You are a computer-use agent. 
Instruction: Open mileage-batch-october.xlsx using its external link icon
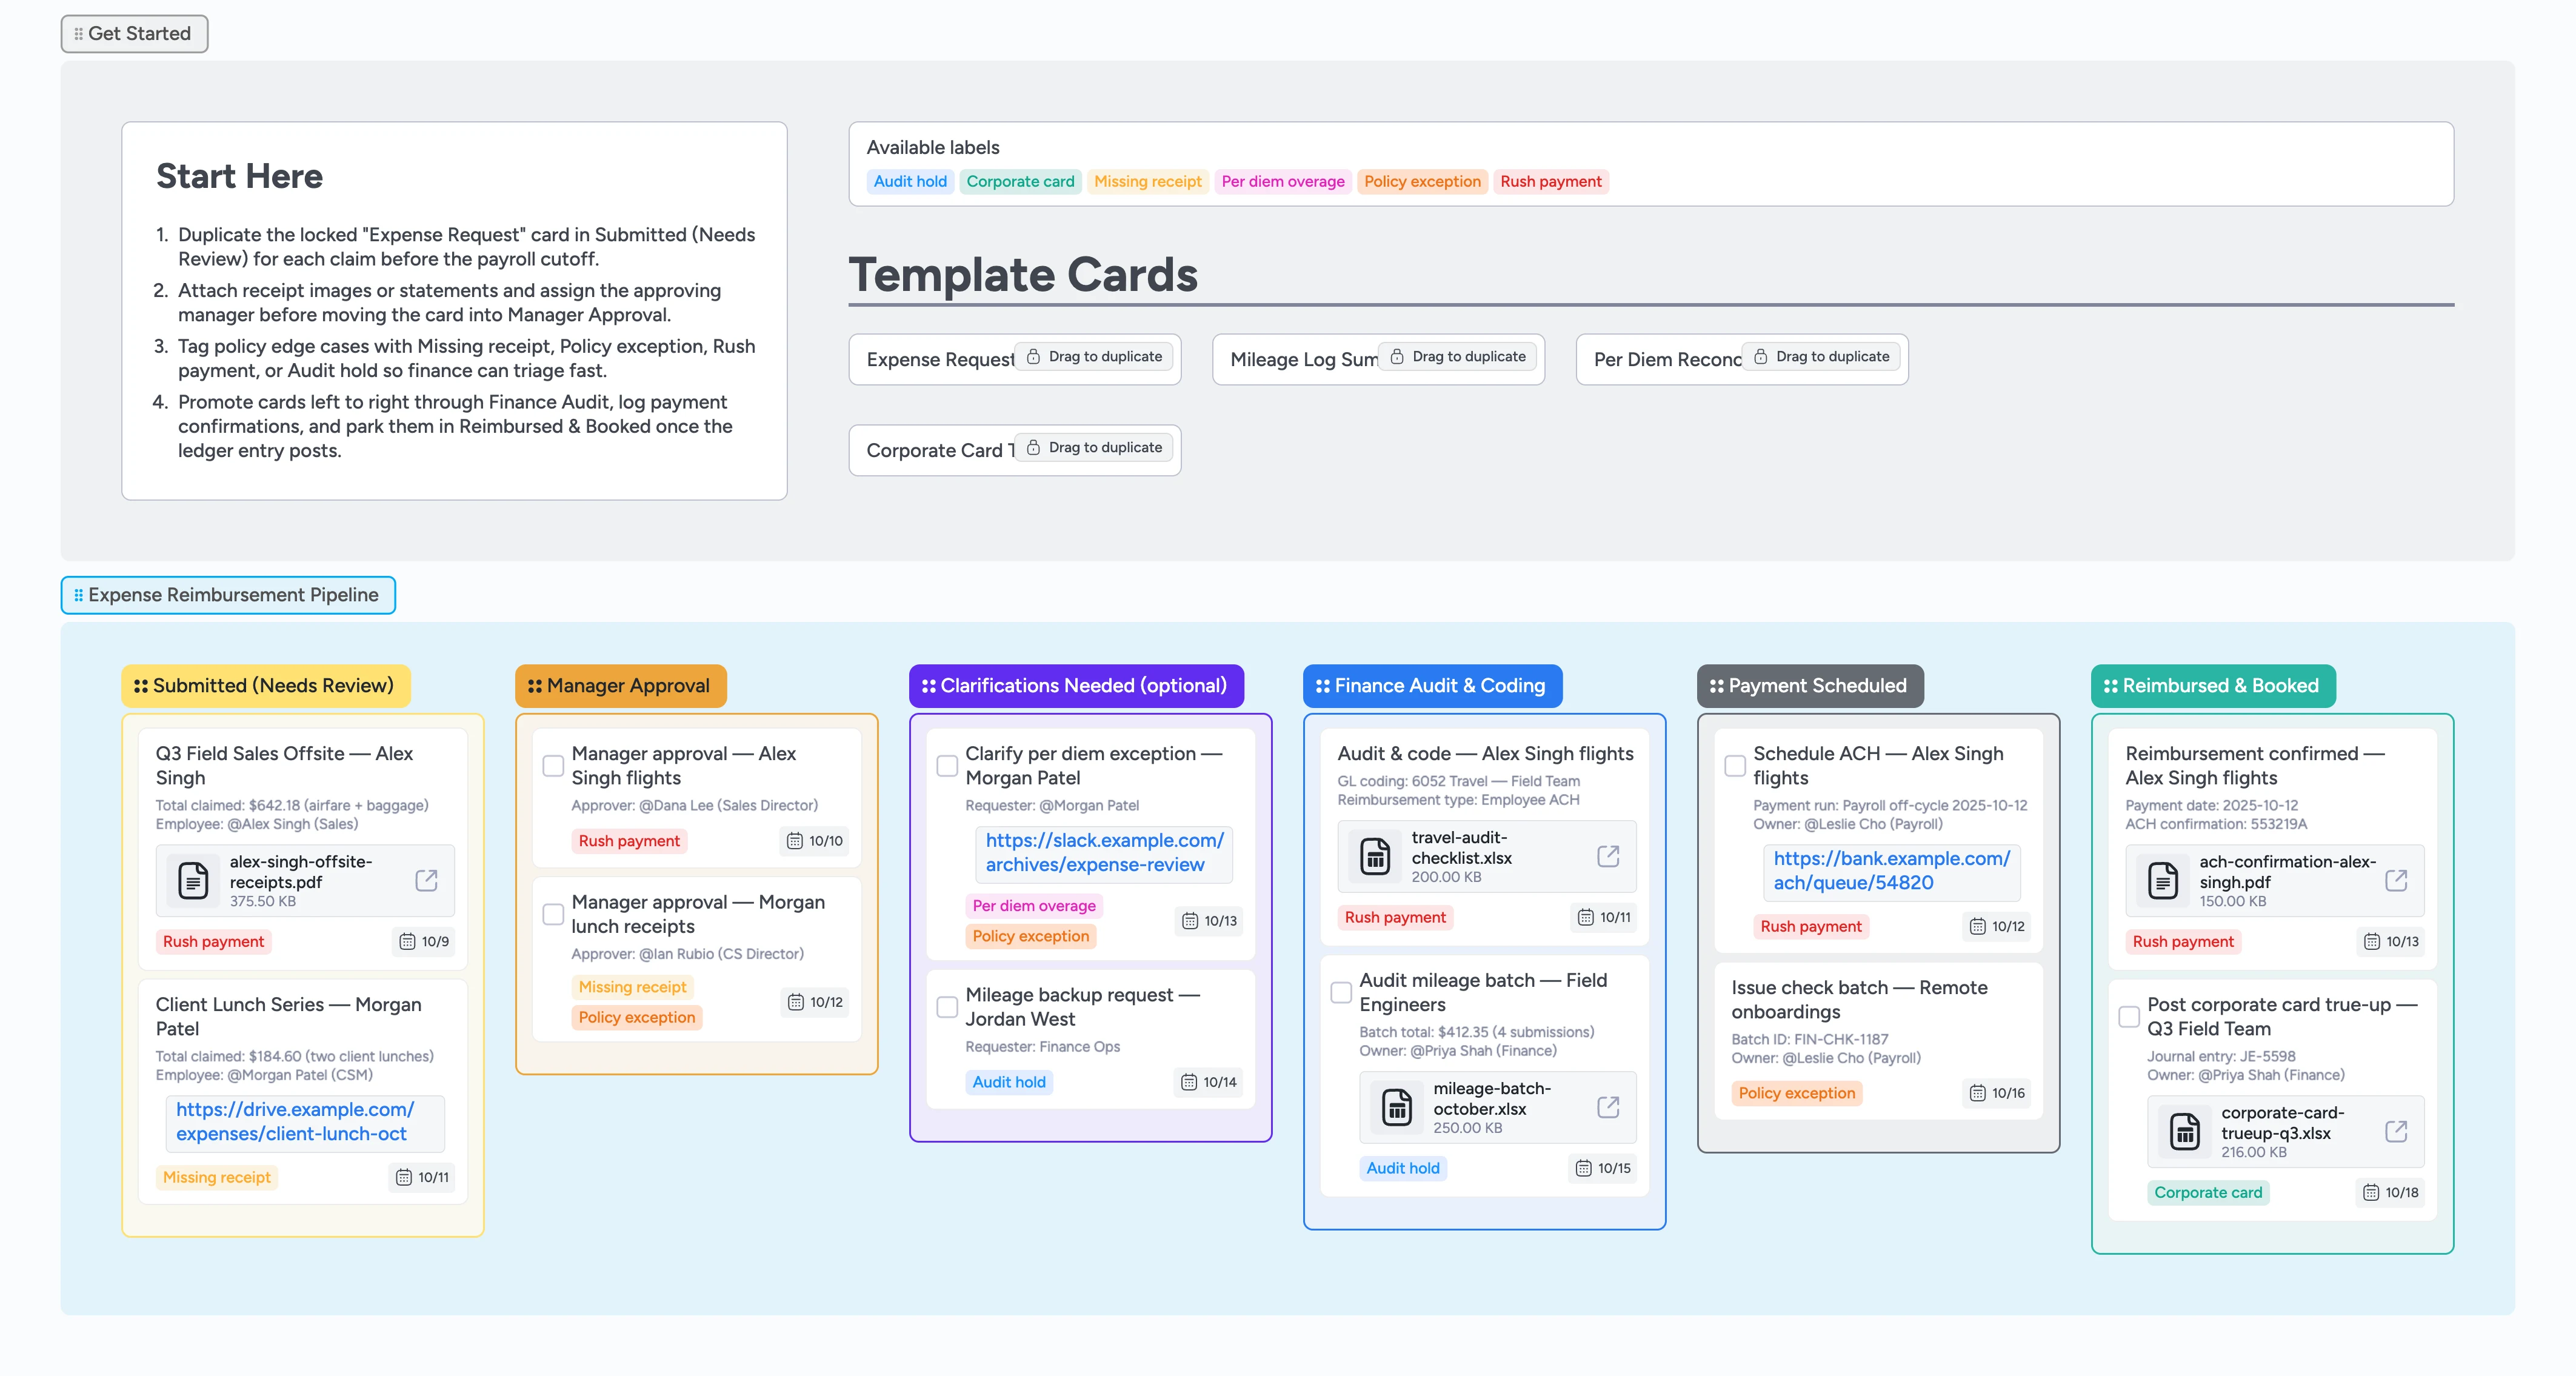click(x=1608, y=1107)
